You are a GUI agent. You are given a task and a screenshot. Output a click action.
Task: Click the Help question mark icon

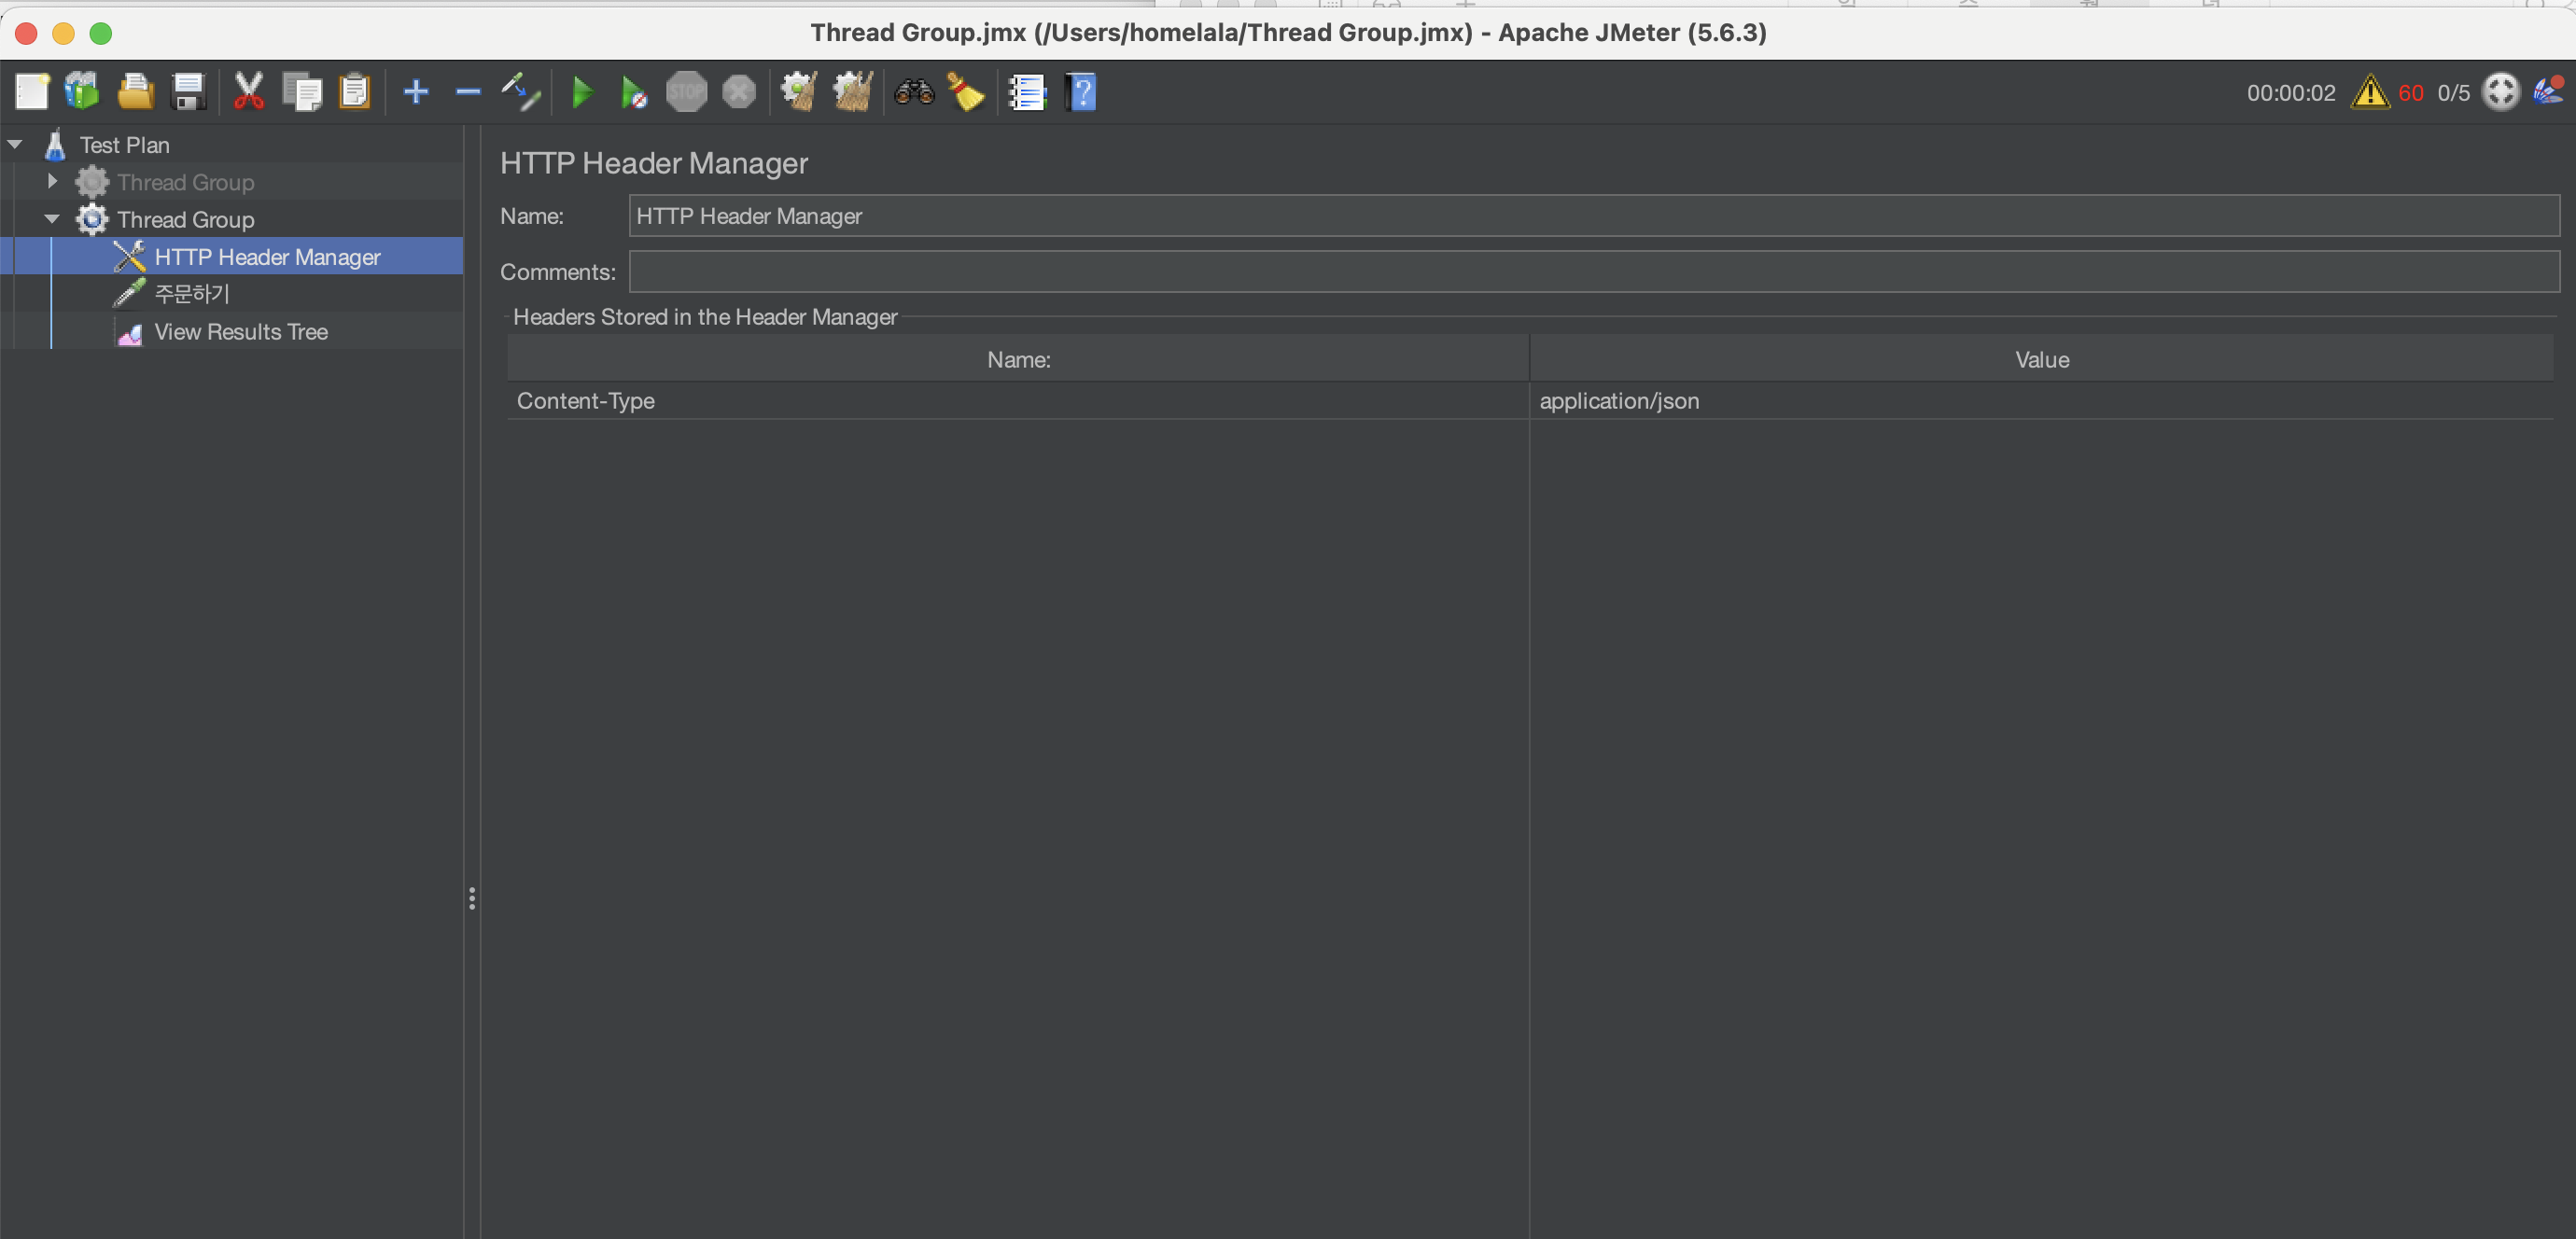pyautogui.click(x=1081, y=93)
